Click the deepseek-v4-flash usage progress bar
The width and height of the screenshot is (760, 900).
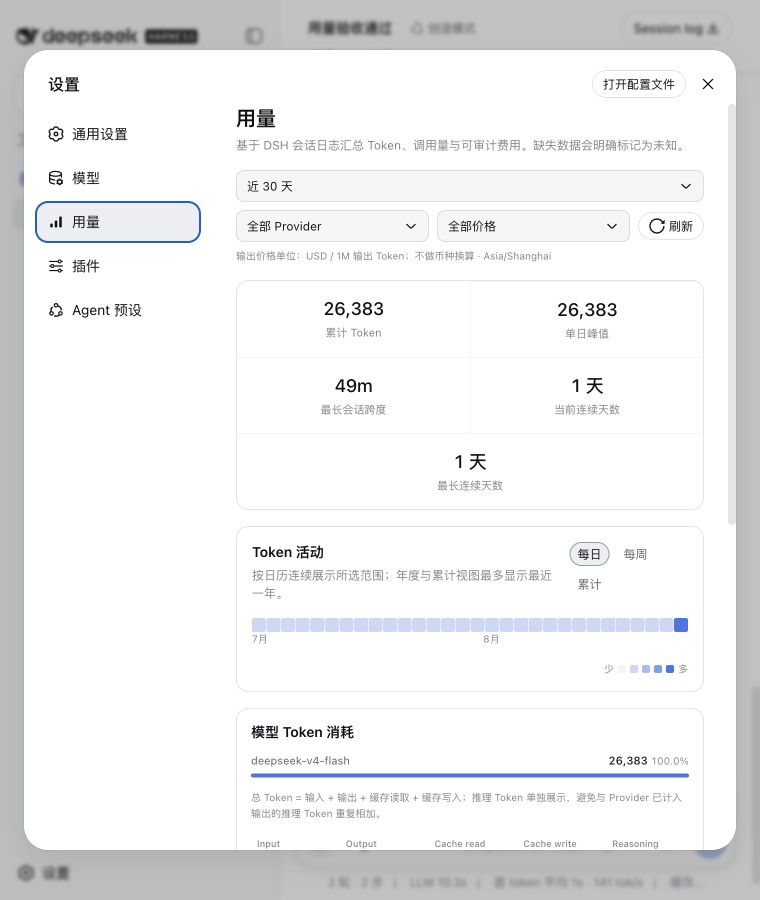click(470, 775)
